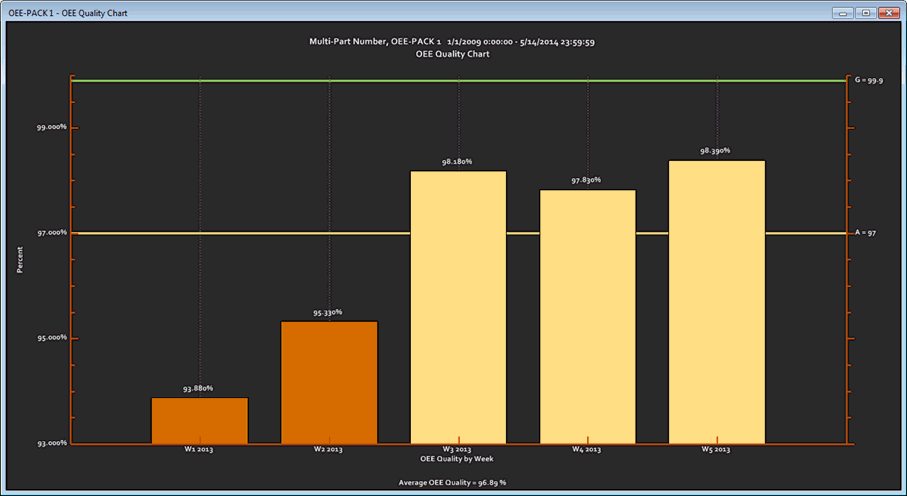The height and width of the screenshot is (496, 907).
Task: Click the 97.830% value label
Action: (586, 180)
